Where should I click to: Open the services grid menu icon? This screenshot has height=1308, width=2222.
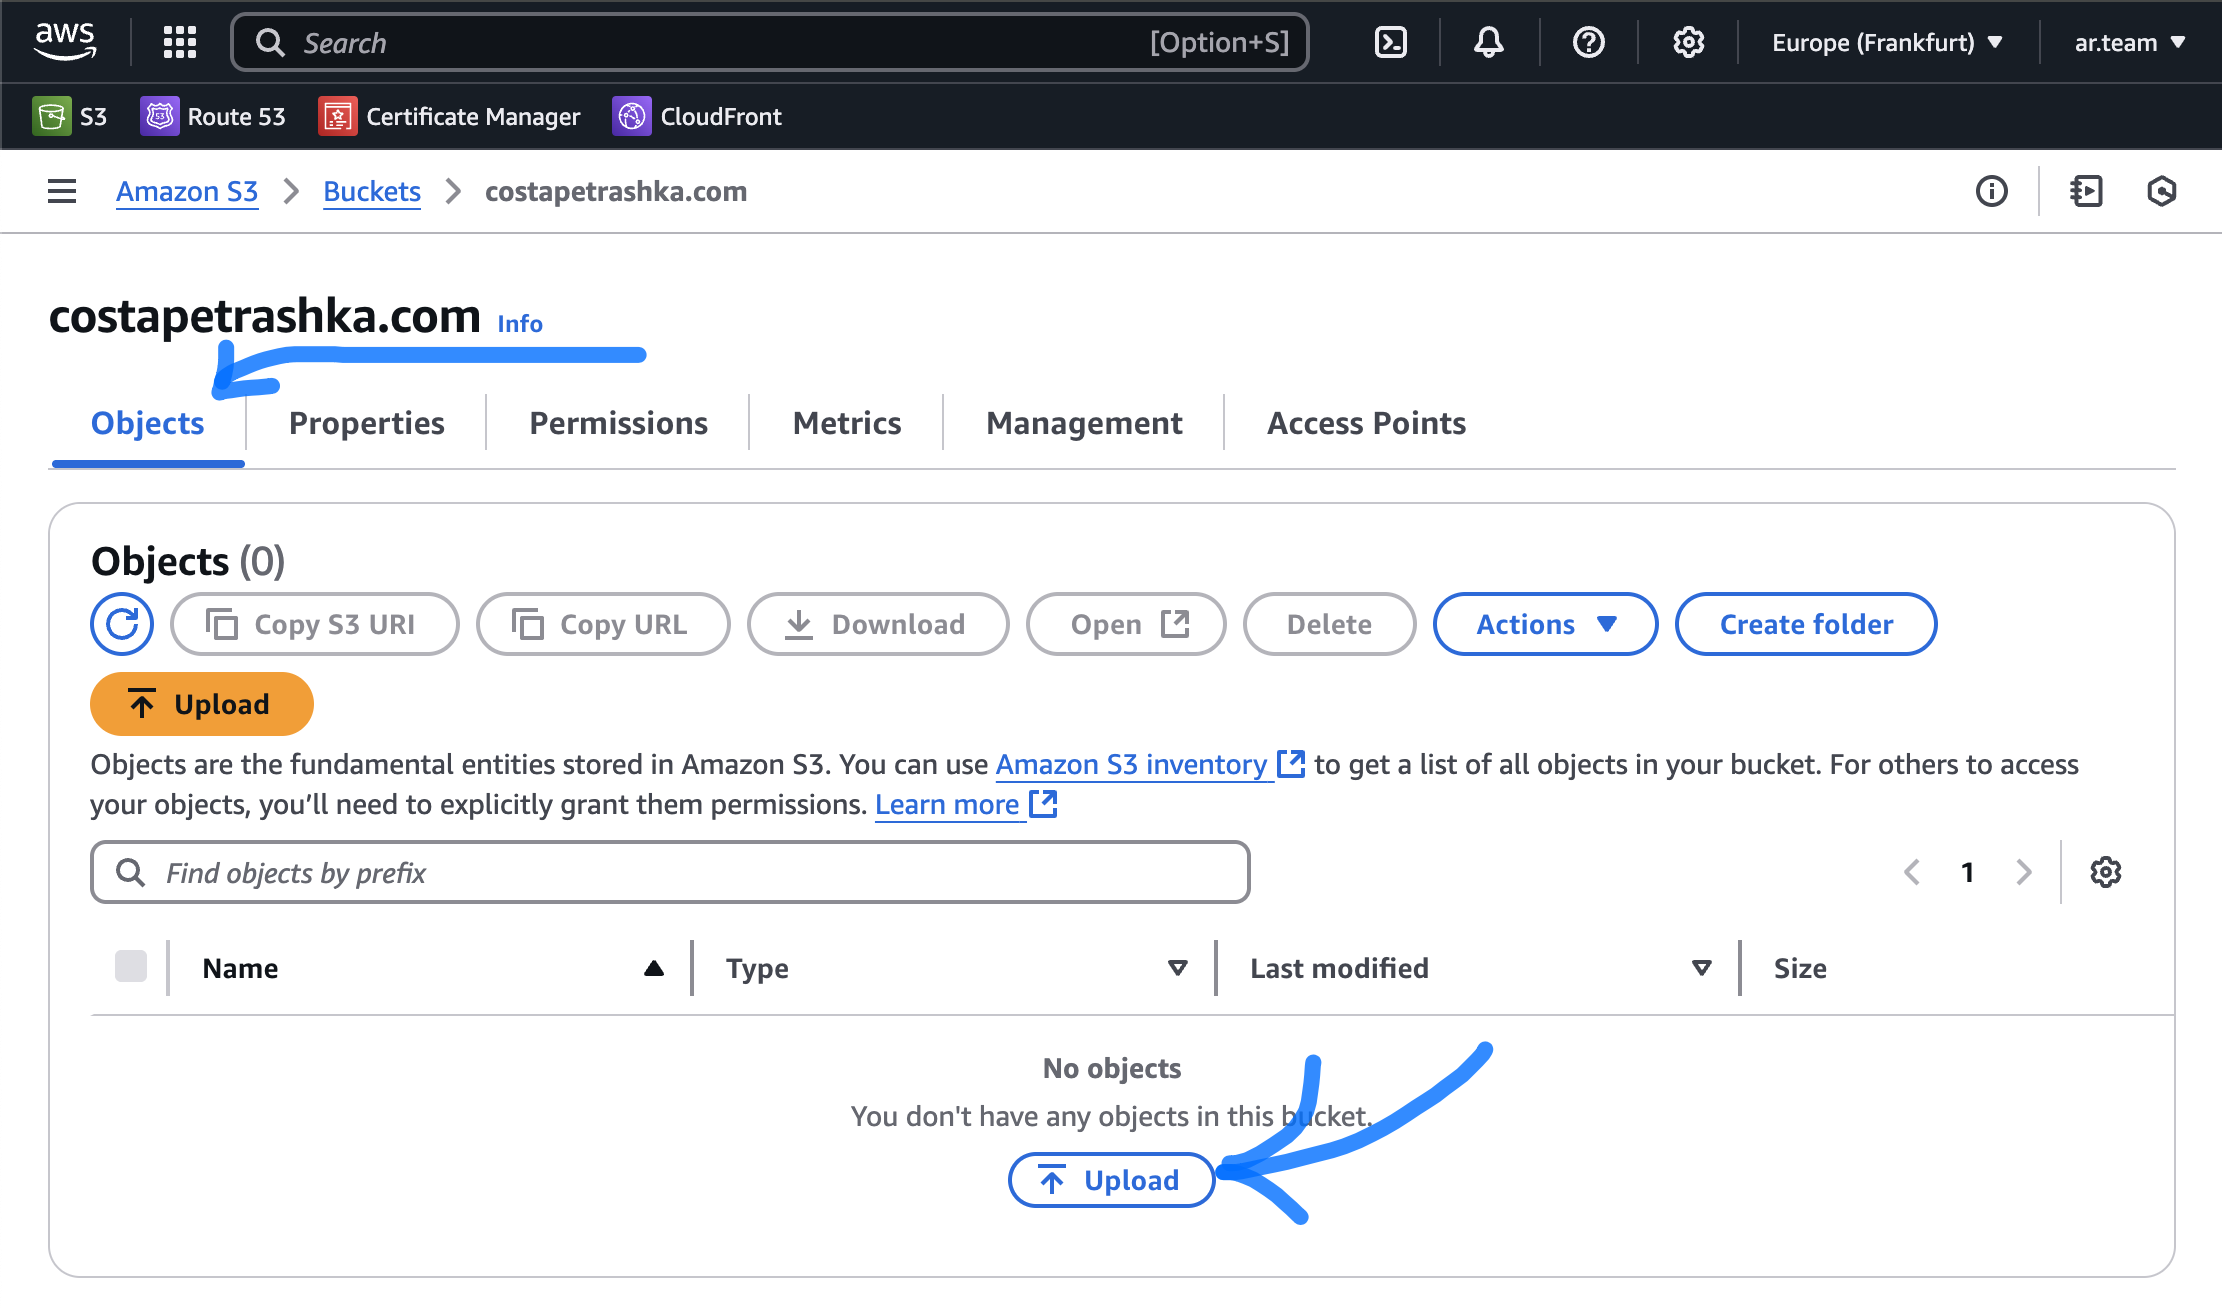(x=180, y=42)
